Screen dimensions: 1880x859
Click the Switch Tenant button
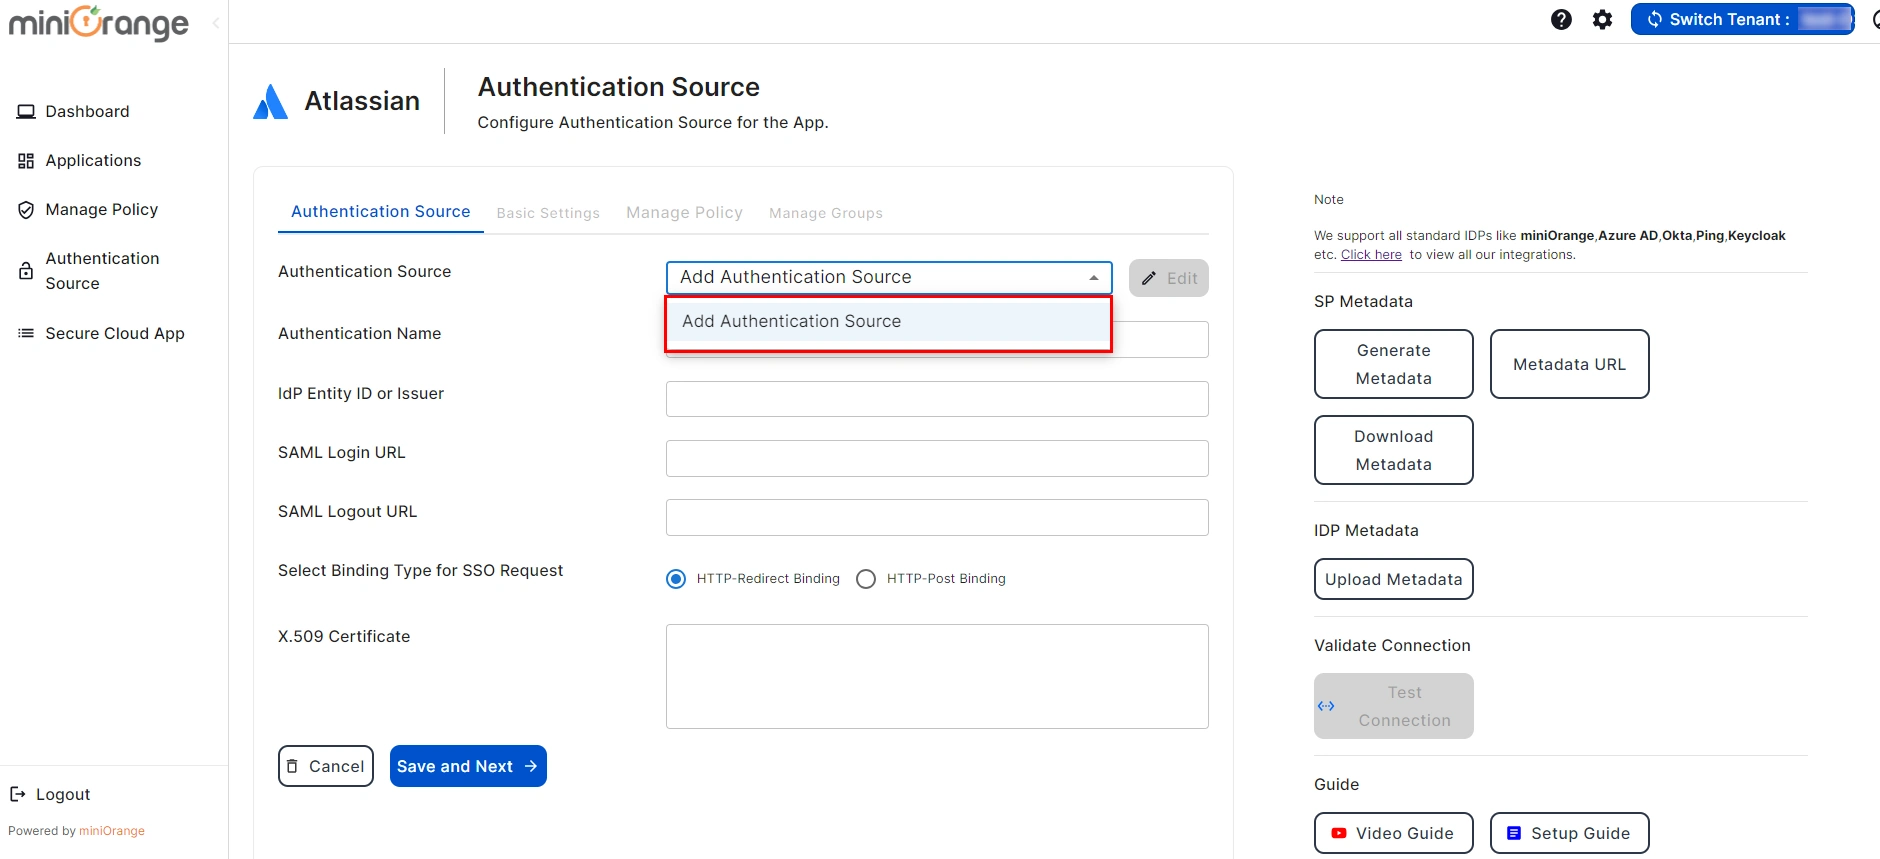click(1742, 19)
